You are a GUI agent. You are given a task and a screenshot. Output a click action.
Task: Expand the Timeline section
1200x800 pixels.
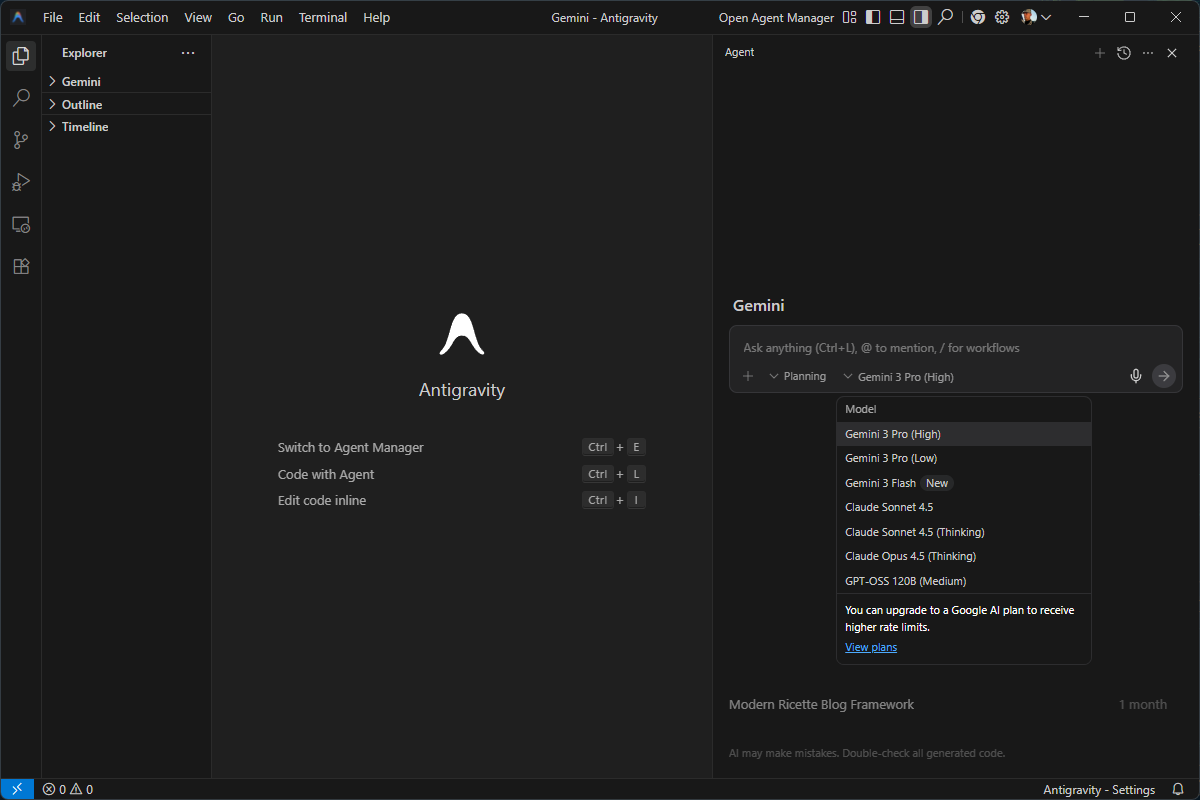(x=127, y=127)
